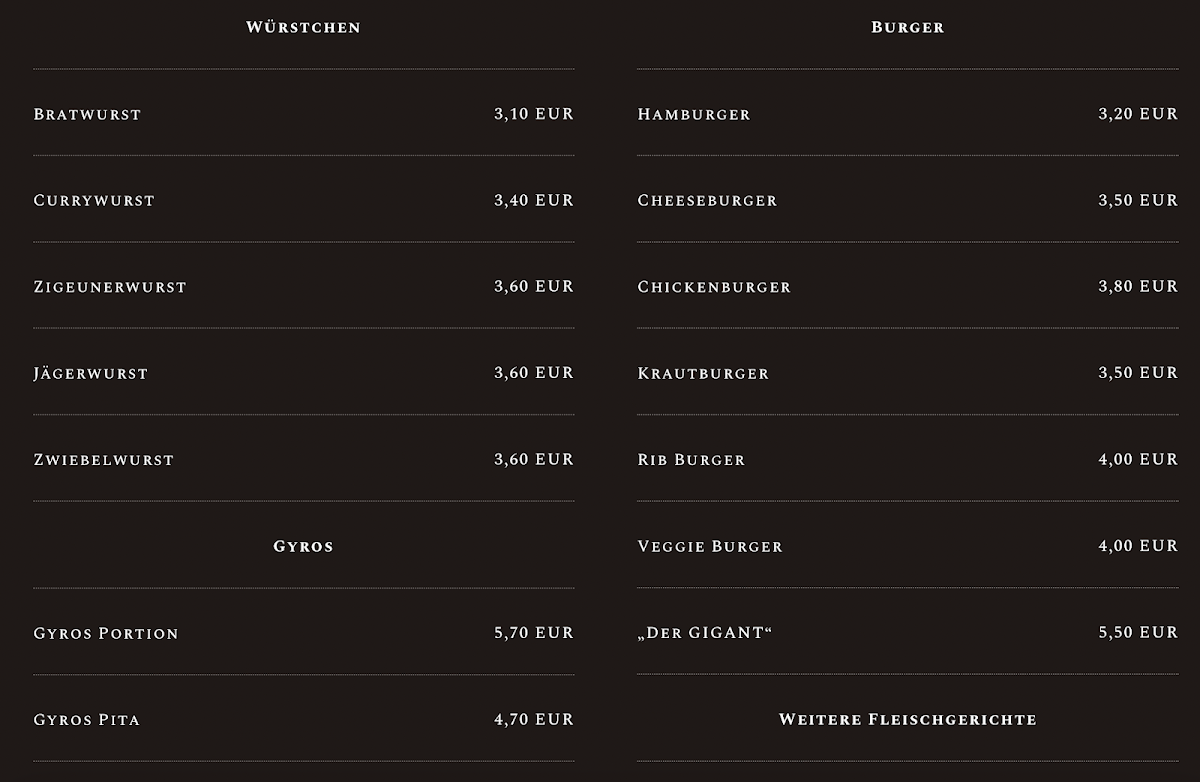Viewport: 1200px width, 782px height.
Task: Click the Gyros Pita entry
Action: pyautogui.click(x=87, y=720)
